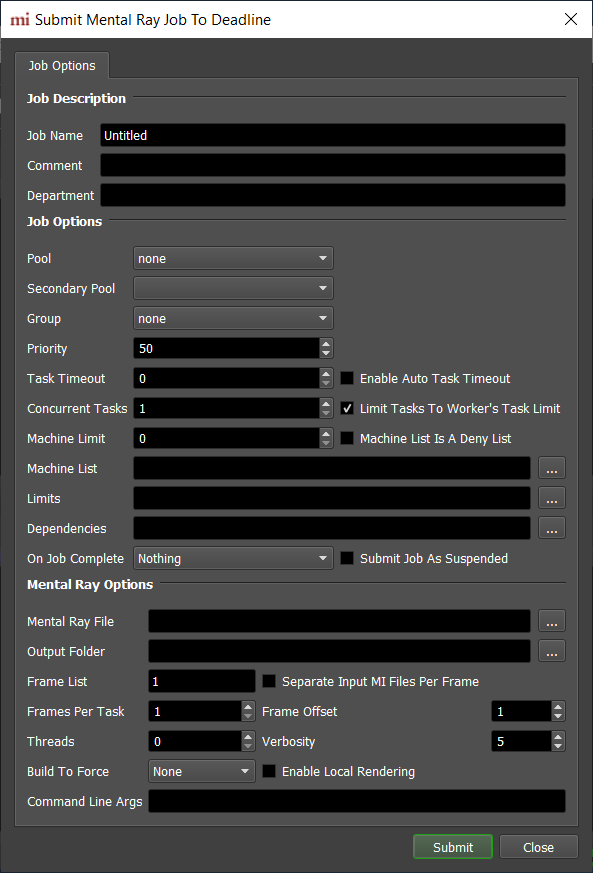Viewport: 593px width, 873px height.
Task: Decrease Machine Limit with the down arrow
Action: tap(326, 444)
